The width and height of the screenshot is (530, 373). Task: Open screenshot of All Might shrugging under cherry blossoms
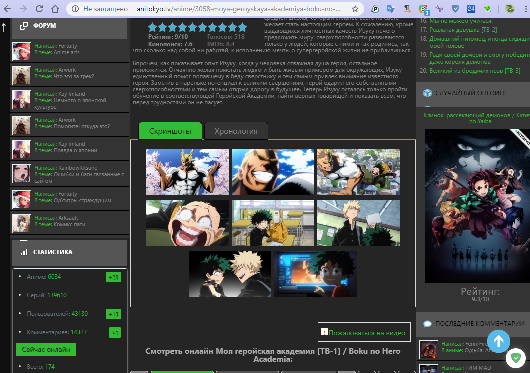click(187, 172)
